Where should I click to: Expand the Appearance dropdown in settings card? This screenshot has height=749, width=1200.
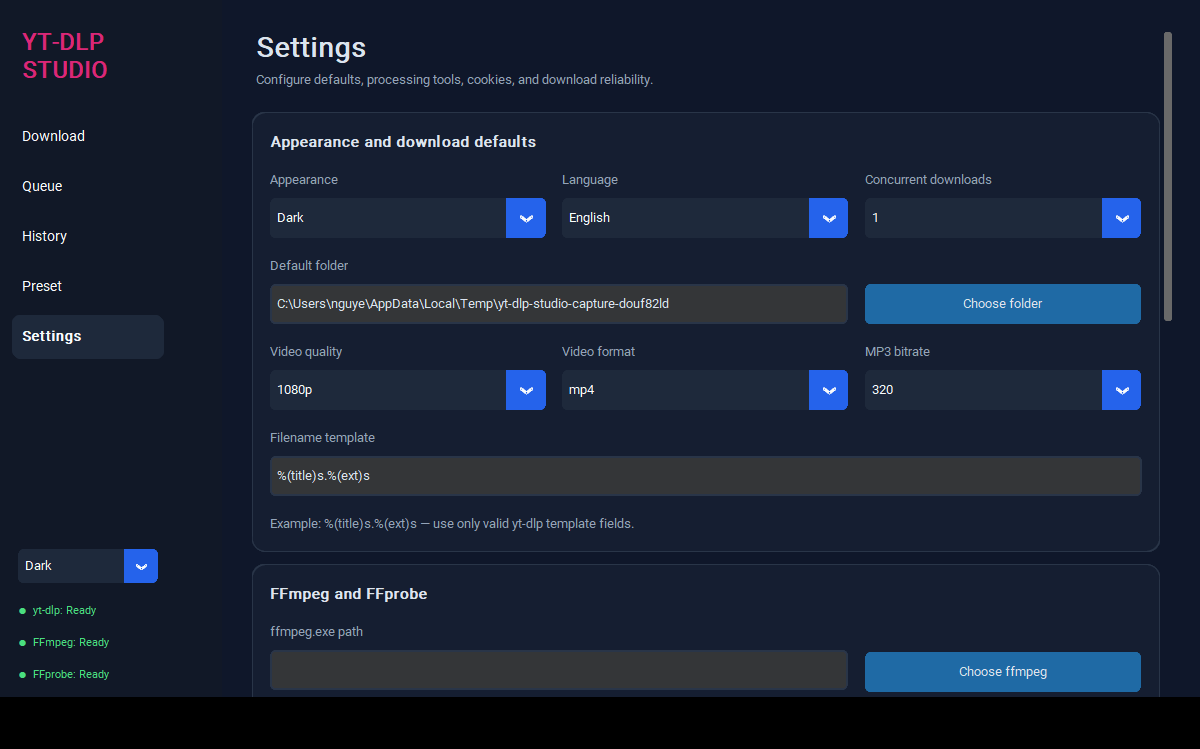point(408,218)
